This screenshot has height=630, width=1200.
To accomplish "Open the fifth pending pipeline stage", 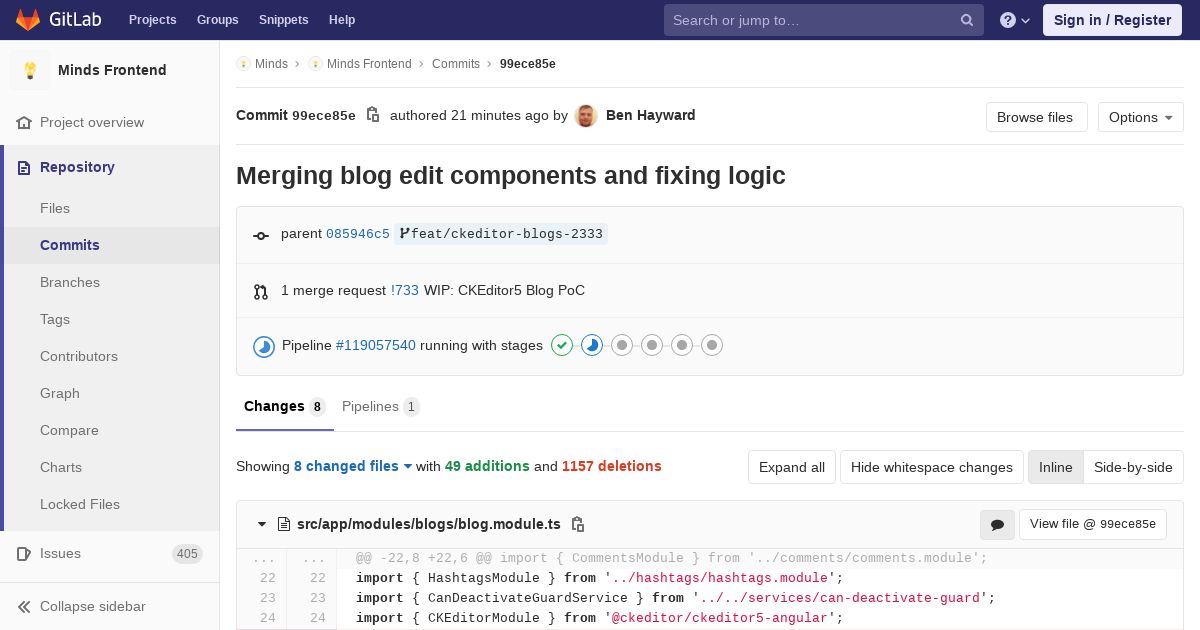I will tap(682, 345).
